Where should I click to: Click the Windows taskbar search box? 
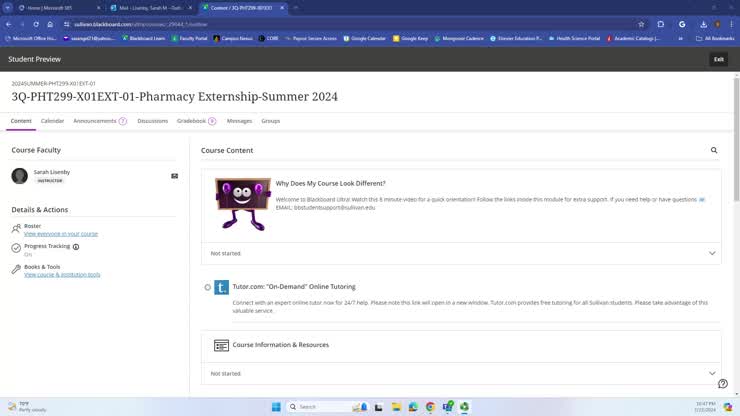tap(320, 407)
